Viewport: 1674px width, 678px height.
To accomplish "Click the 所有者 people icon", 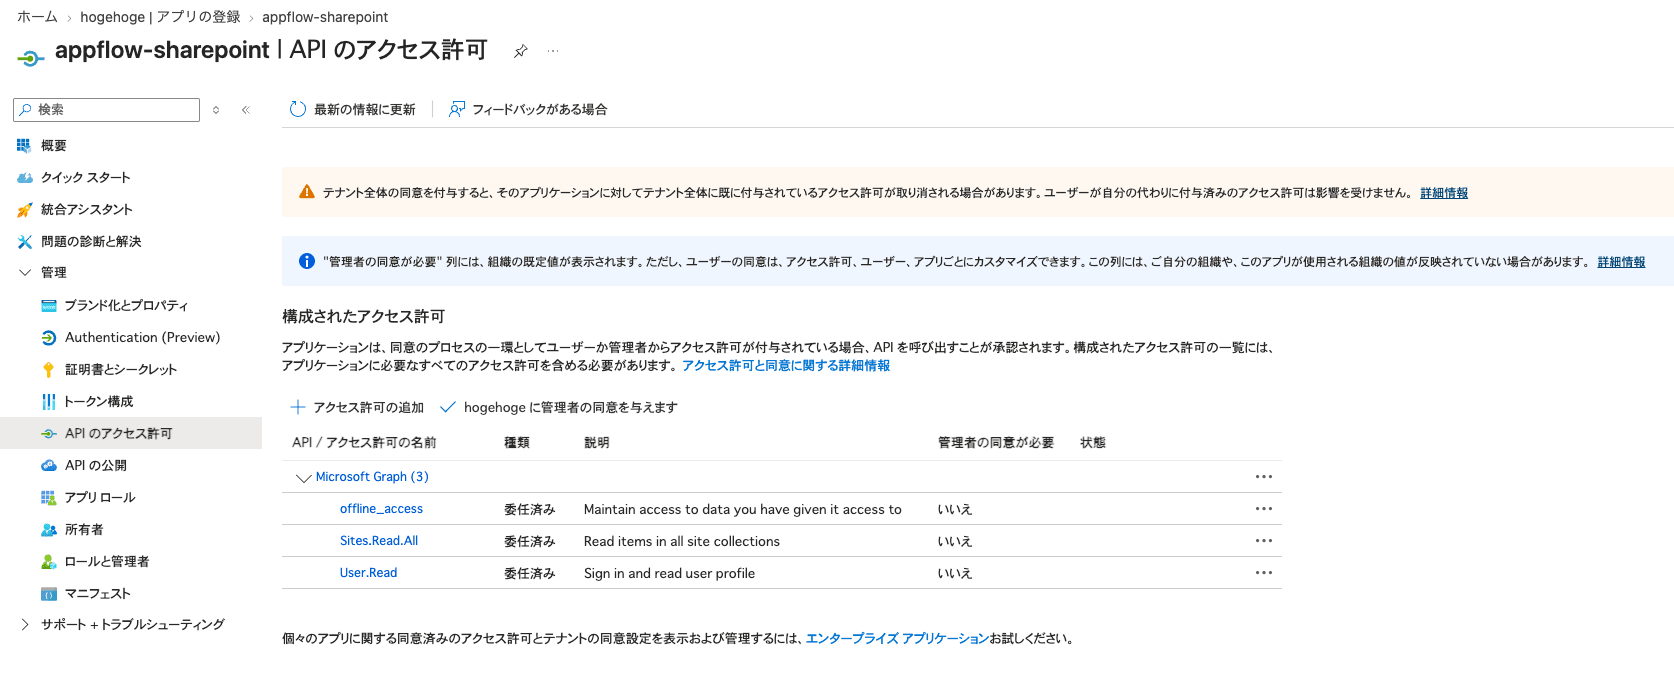I will pos(49,529).
